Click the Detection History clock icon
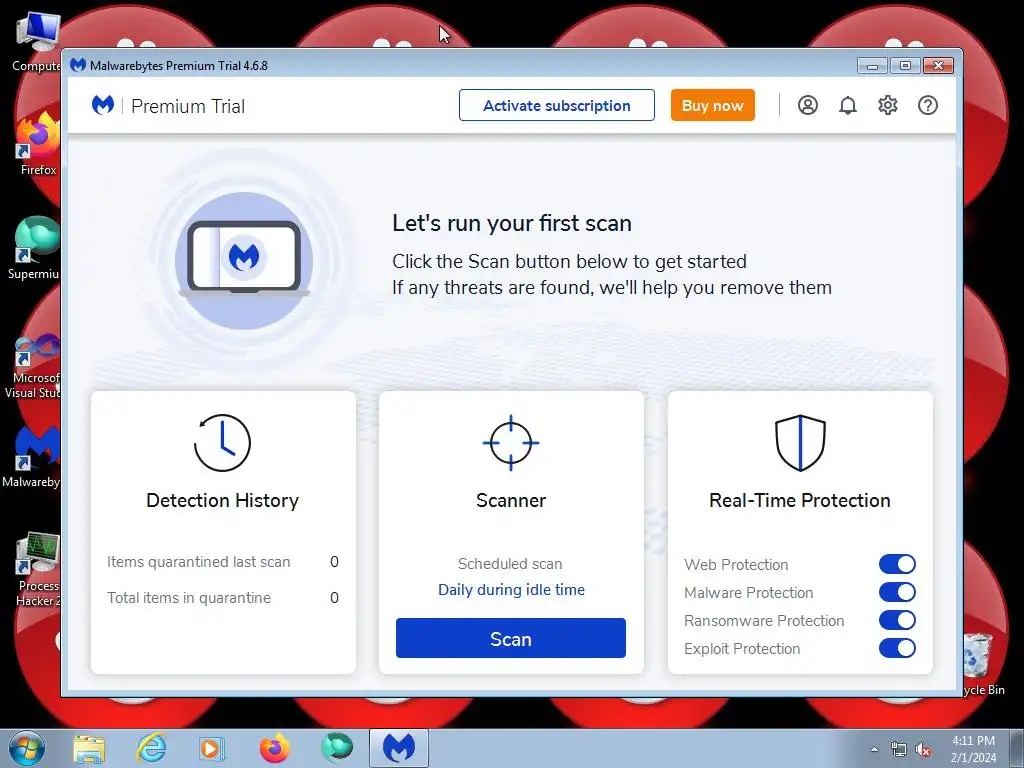Viewport: 1024px width, 768px height. pos(222,443)
